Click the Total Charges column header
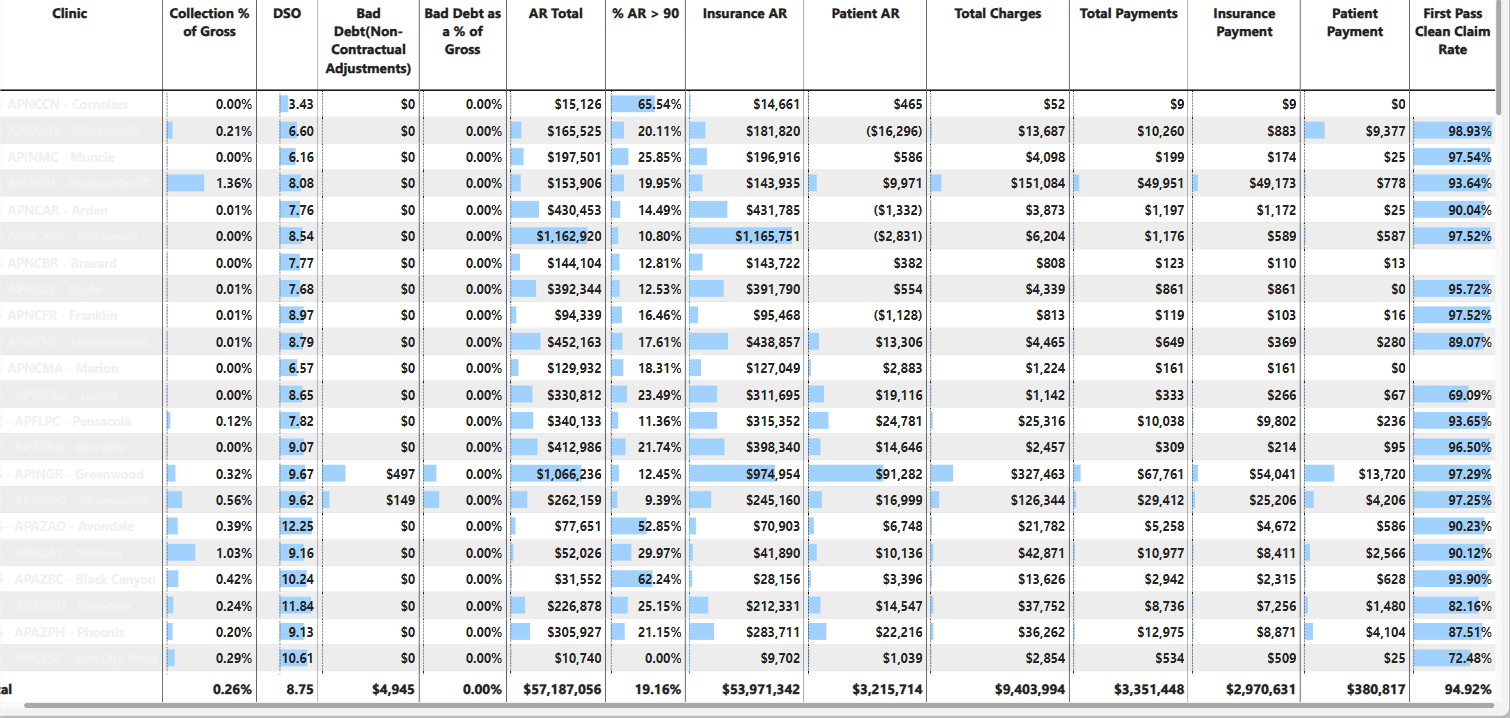Viewport: 1510px width, 718px height. point(997,14)
